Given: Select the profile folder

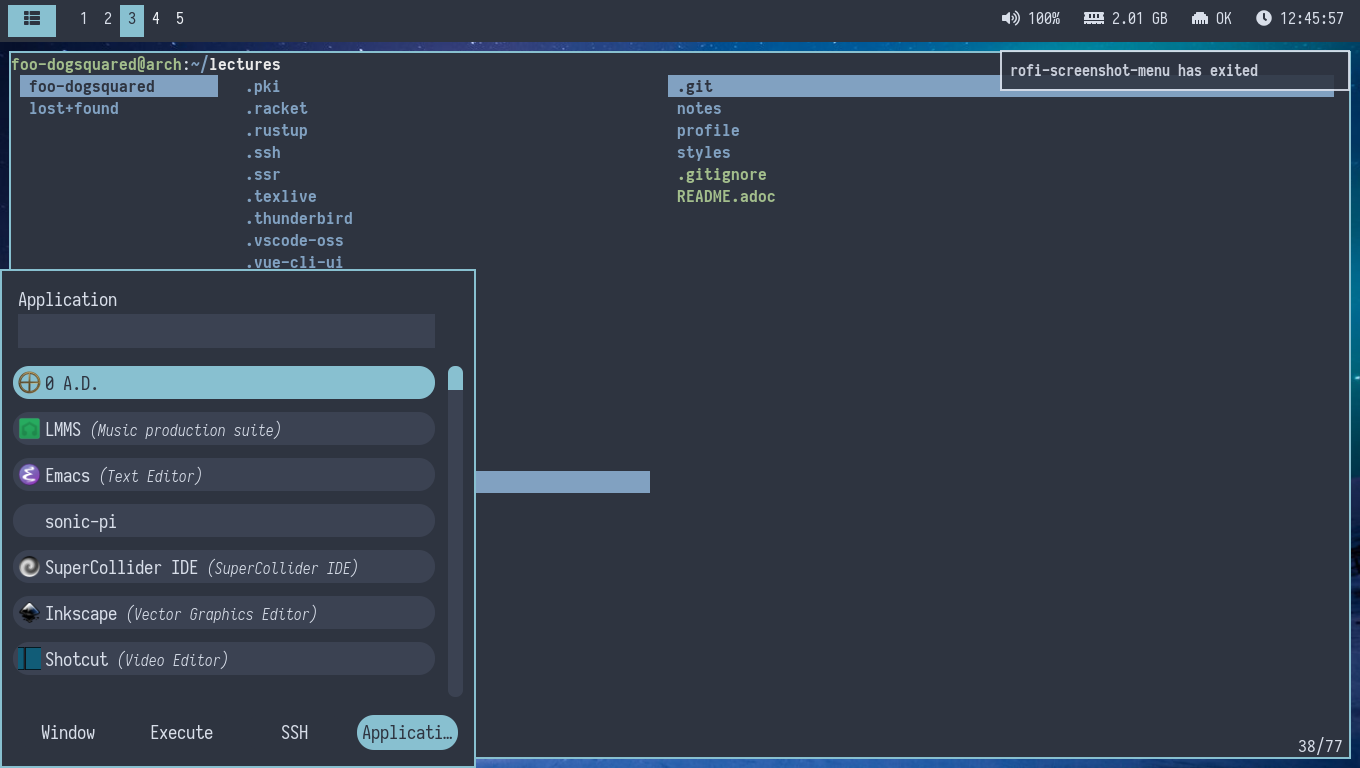Looking at the screenshot, I should click(x=708, y=130).
